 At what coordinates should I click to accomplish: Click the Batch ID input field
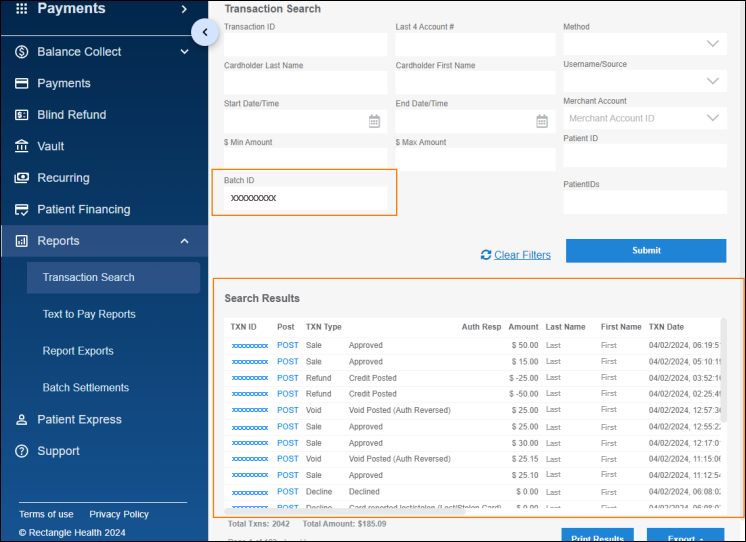(305, 198)
